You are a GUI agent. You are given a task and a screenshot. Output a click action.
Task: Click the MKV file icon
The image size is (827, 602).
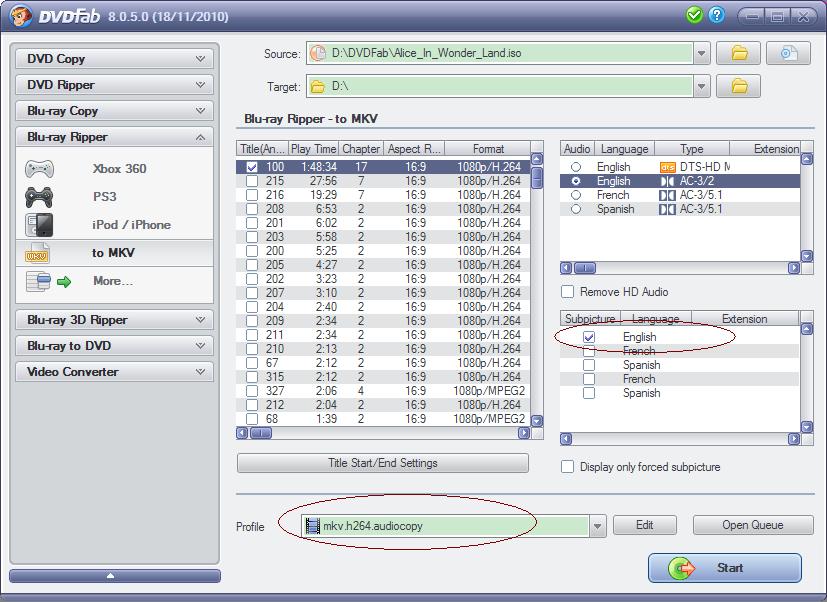37,253
